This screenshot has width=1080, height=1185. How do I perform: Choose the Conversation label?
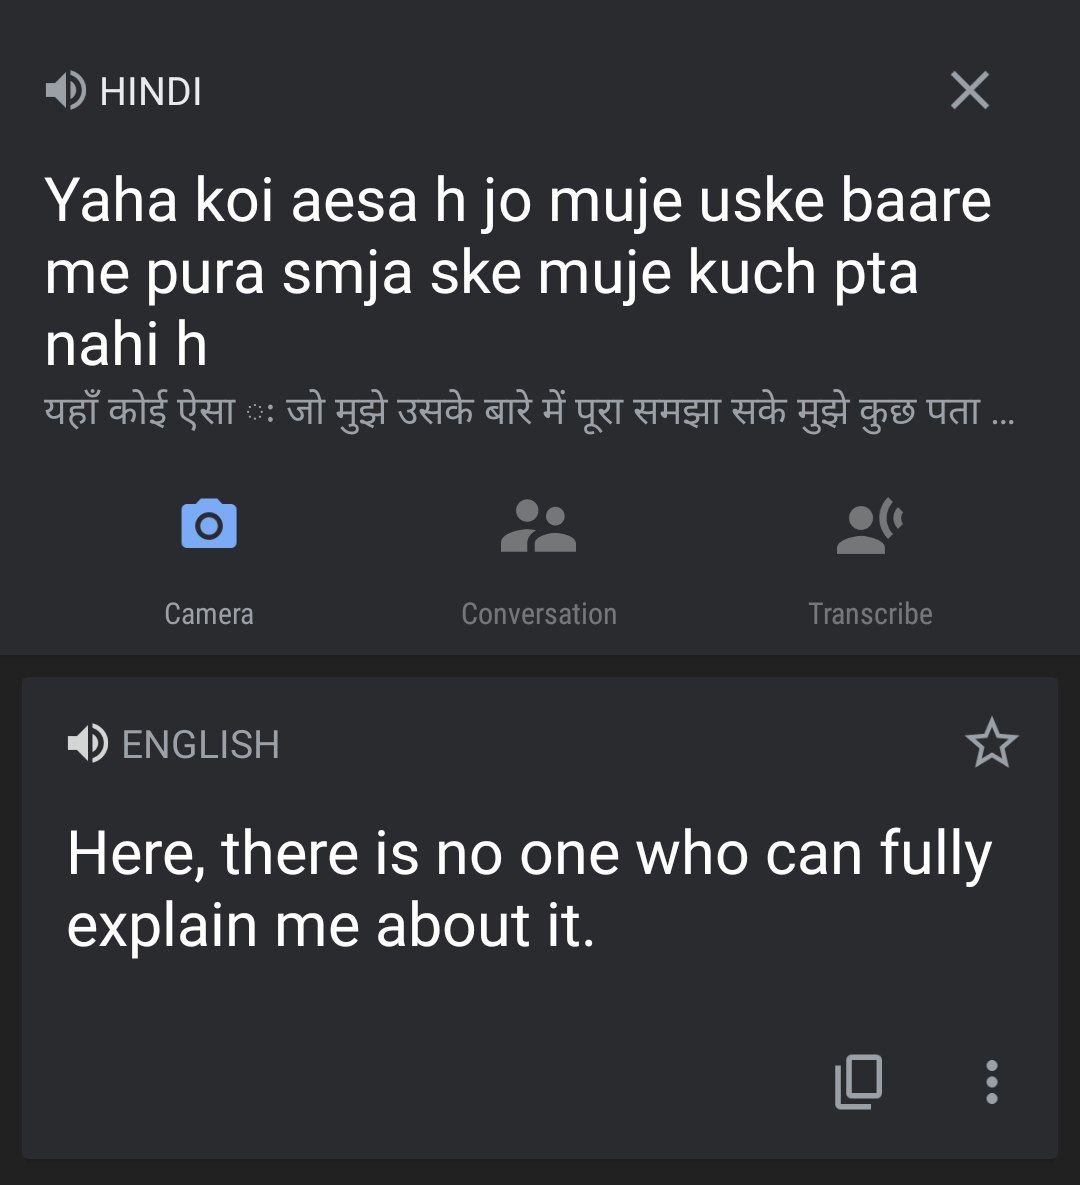tap(538, 614)
